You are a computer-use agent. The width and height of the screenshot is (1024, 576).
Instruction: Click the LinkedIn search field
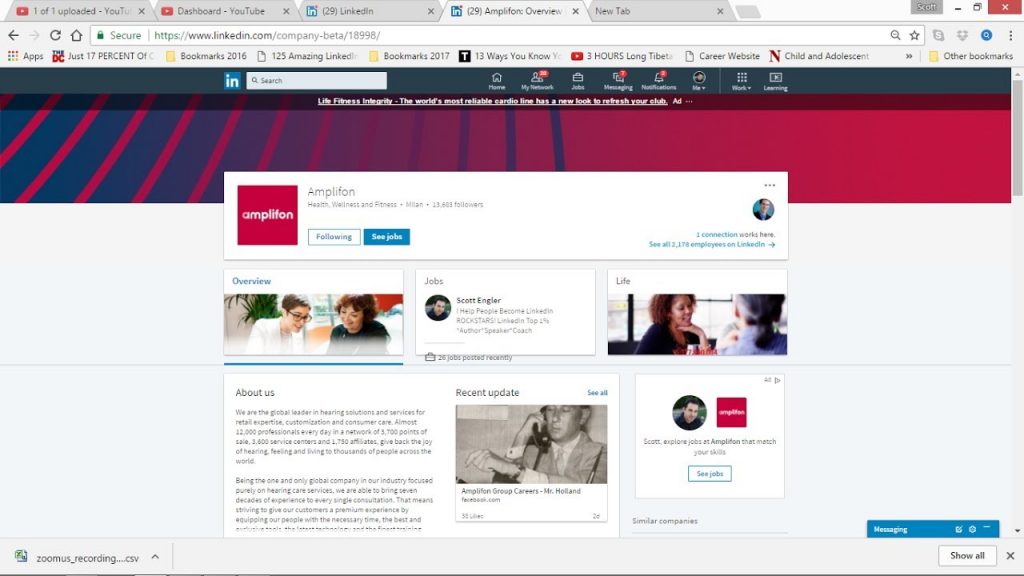point(317,80)
